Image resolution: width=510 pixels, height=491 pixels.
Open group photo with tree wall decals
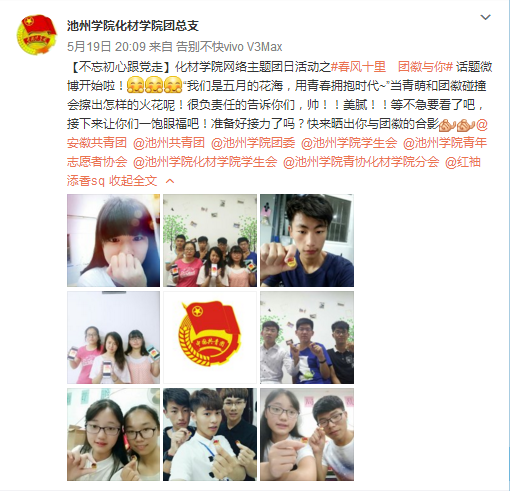[210, 240]
